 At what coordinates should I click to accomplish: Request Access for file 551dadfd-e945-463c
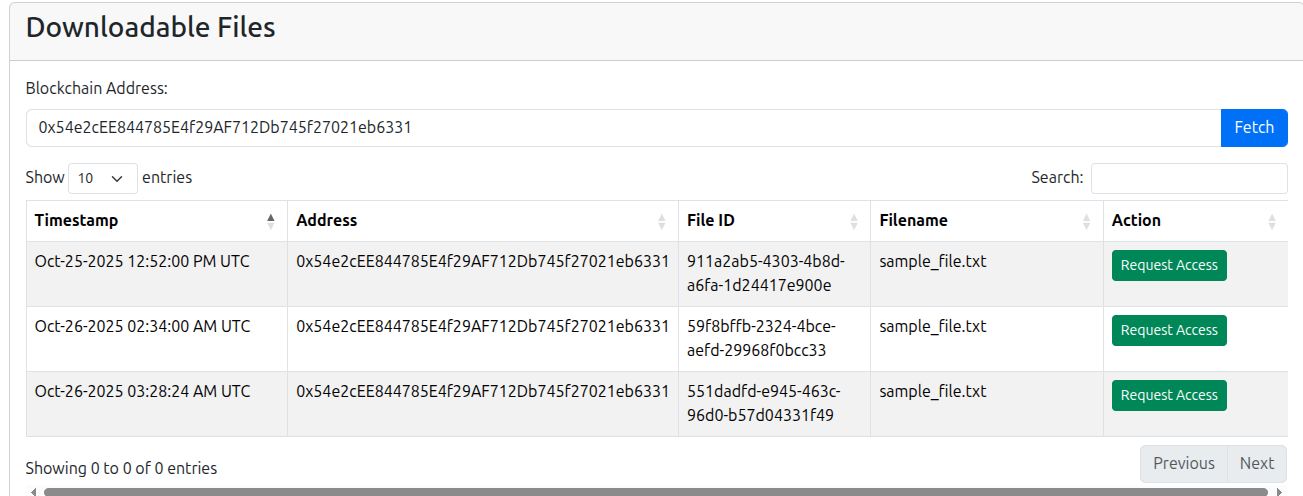[x=1169, y=396]
